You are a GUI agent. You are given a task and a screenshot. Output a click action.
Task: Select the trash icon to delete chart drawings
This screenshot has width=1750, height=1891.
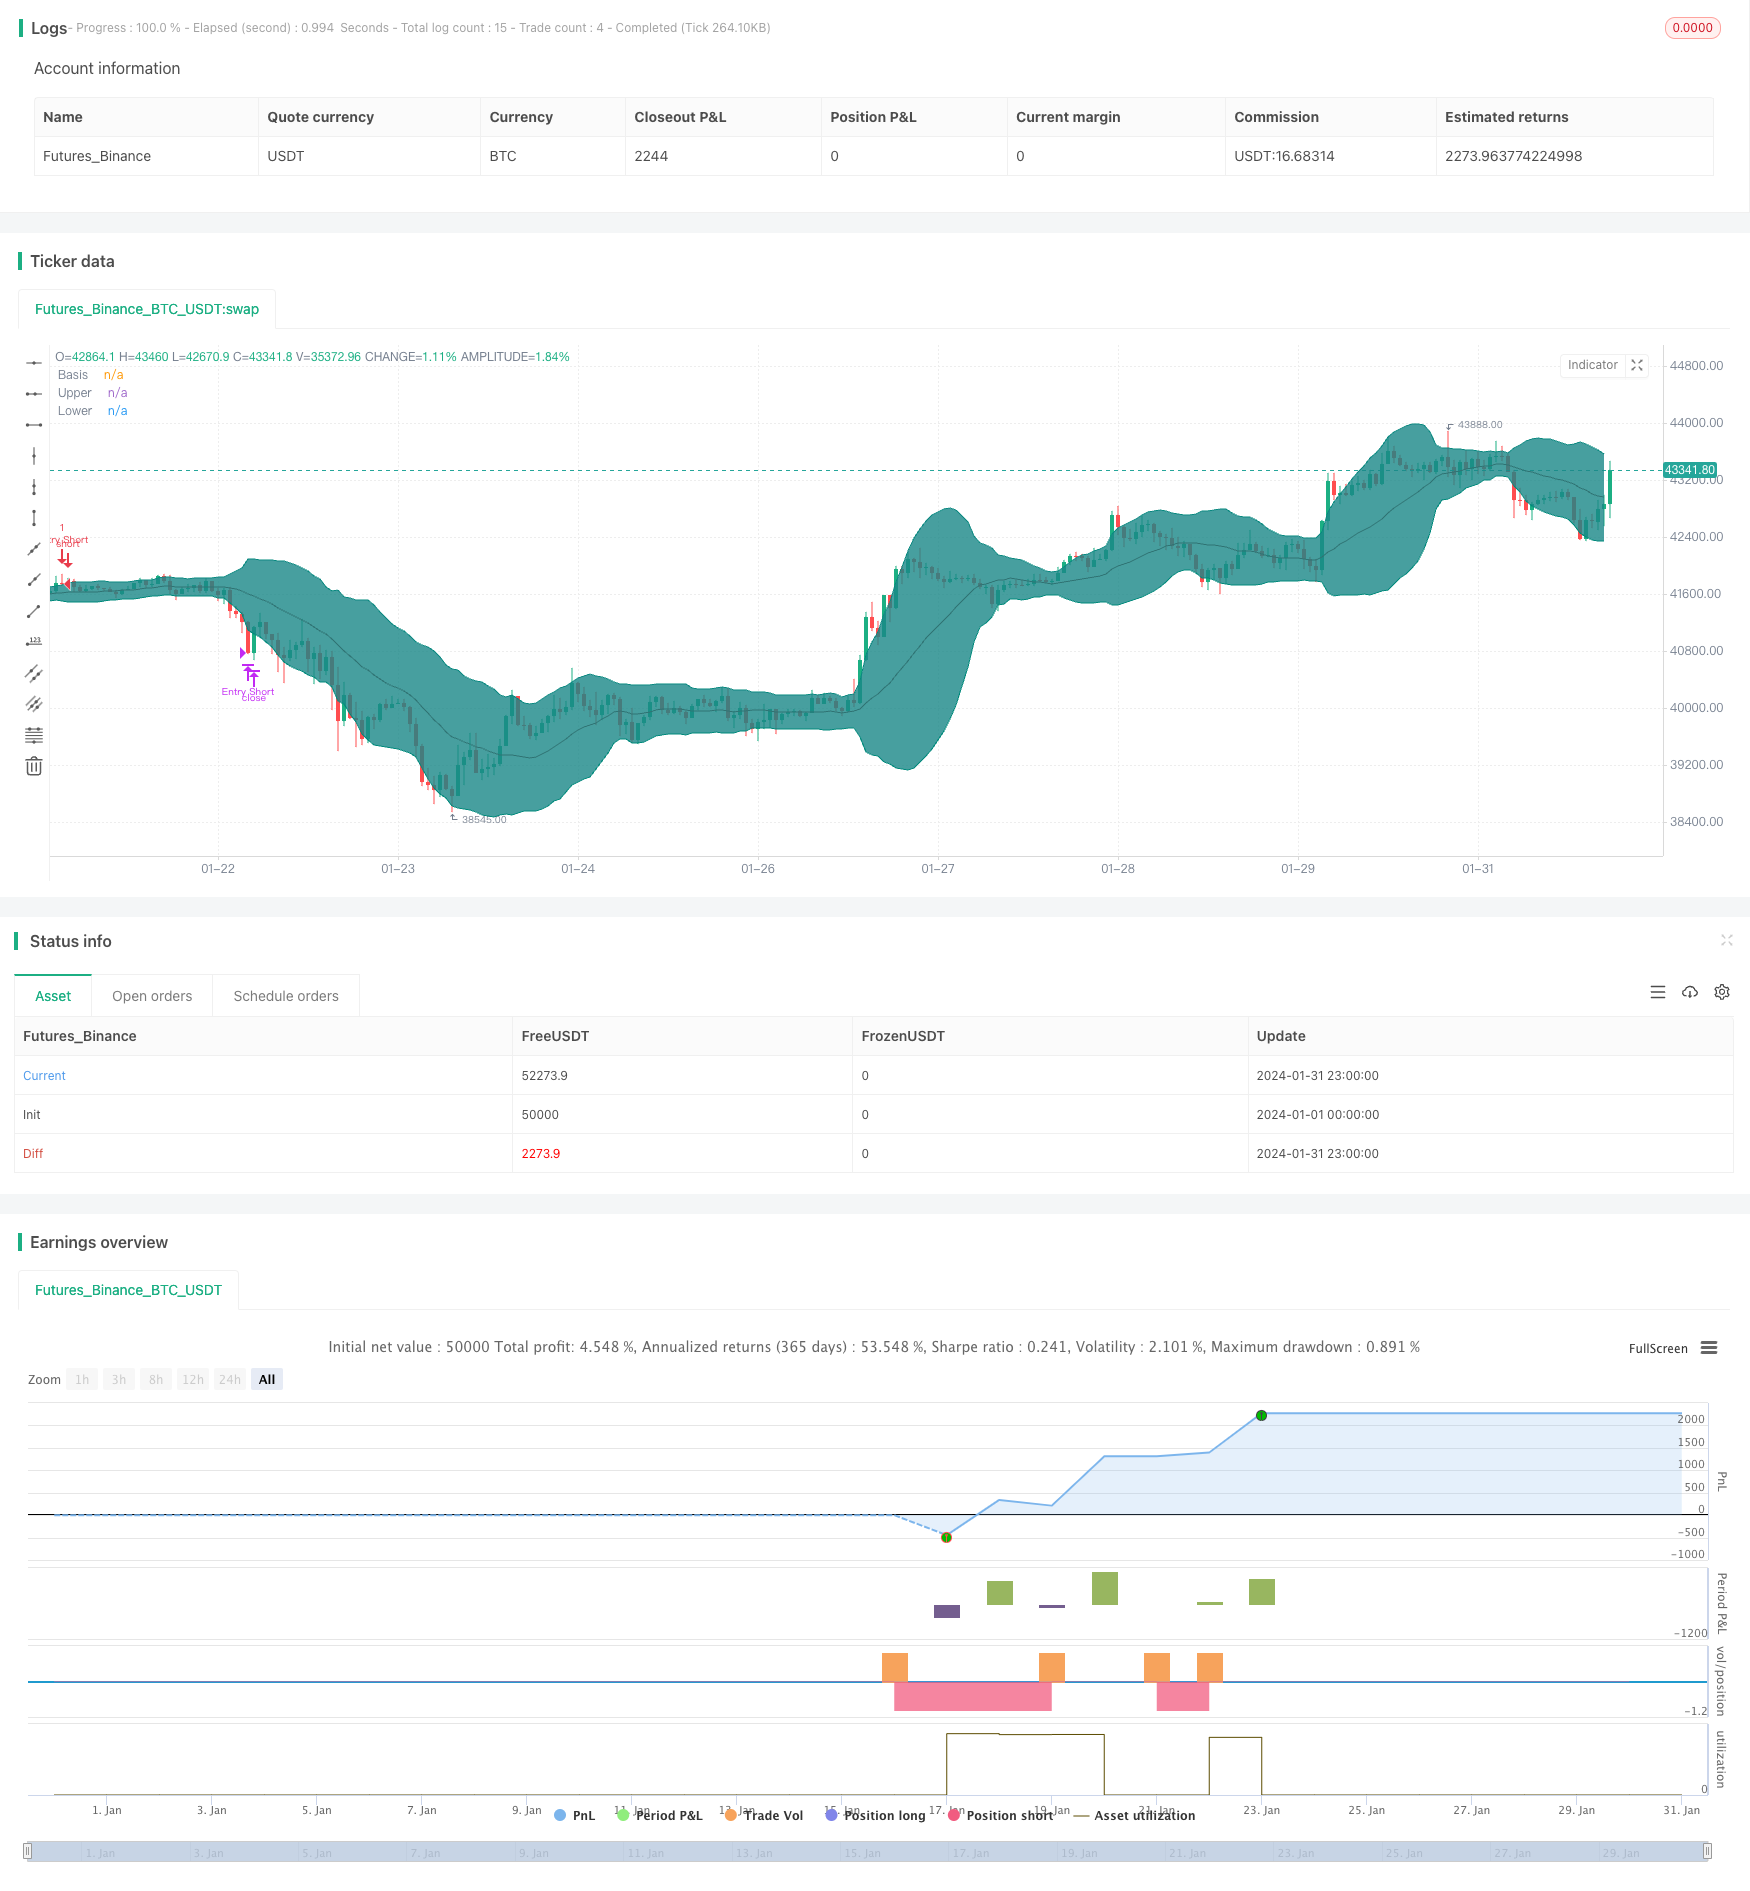coord(34,764)
